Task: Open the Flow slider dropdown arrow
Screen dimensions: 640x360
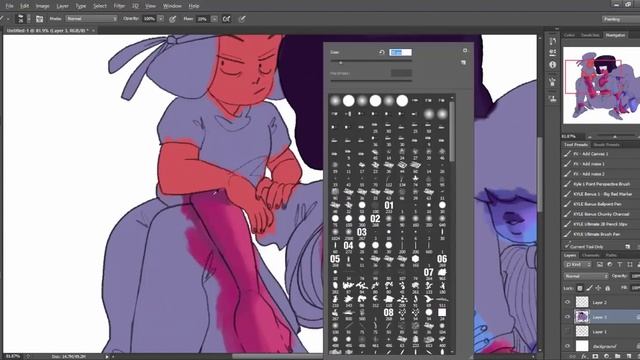Action: [x=214, y=19]
